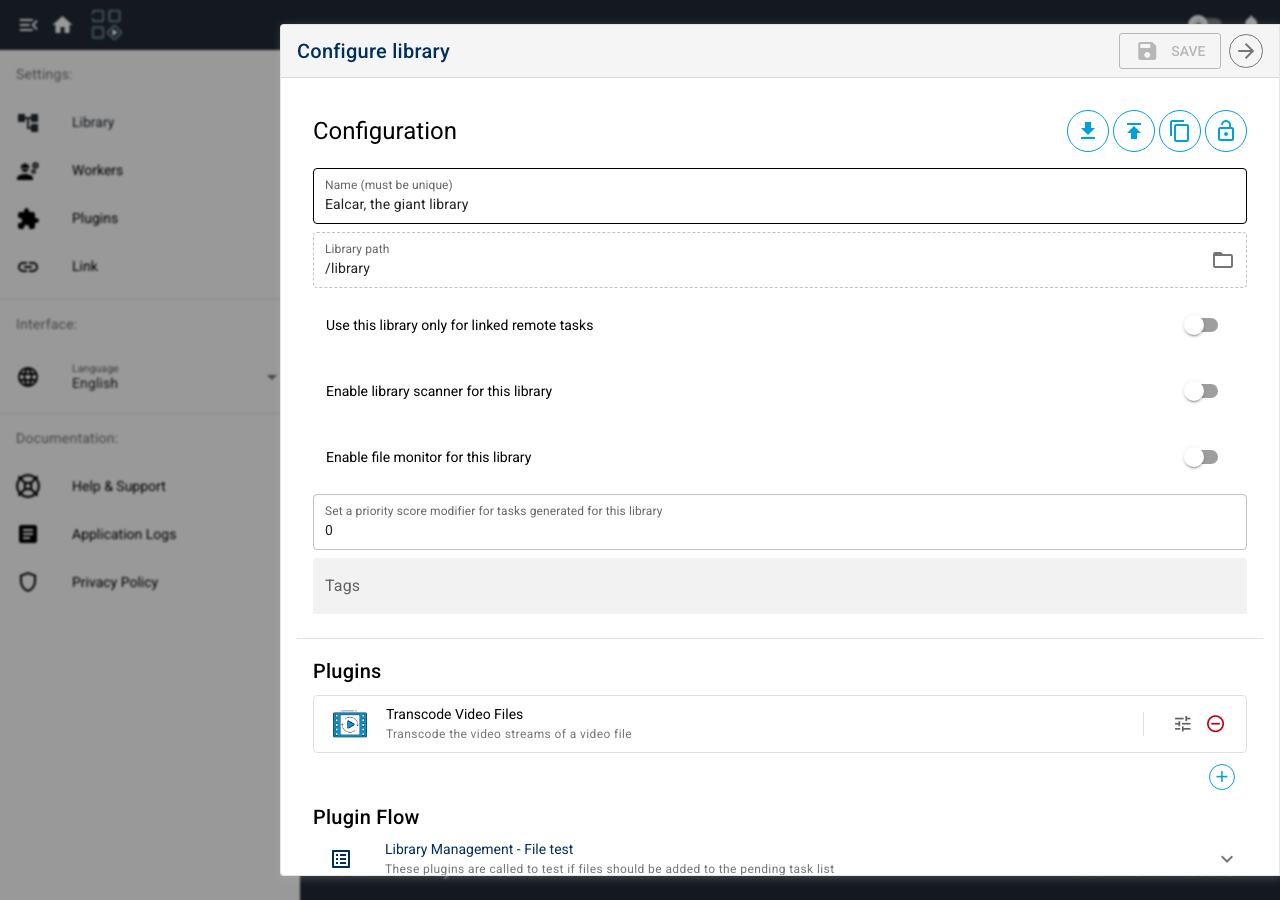Click the Transcode Video Files plugin name
The height and width of the screenshot is (900, 1280).
[455, 714]
